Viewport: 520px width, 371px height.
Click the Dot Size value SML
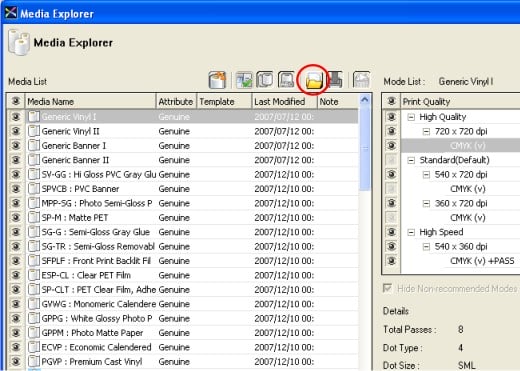pos(466,365)
